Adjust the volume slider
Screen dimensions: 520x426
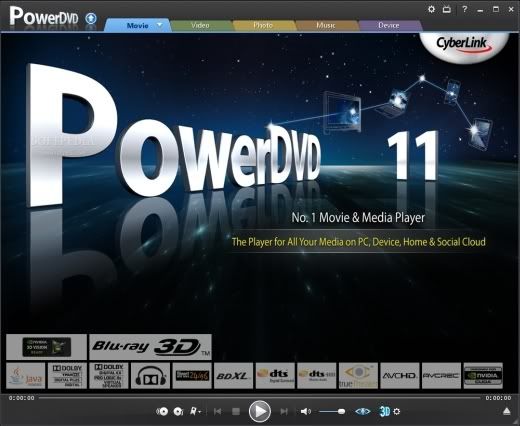[332, 412]
